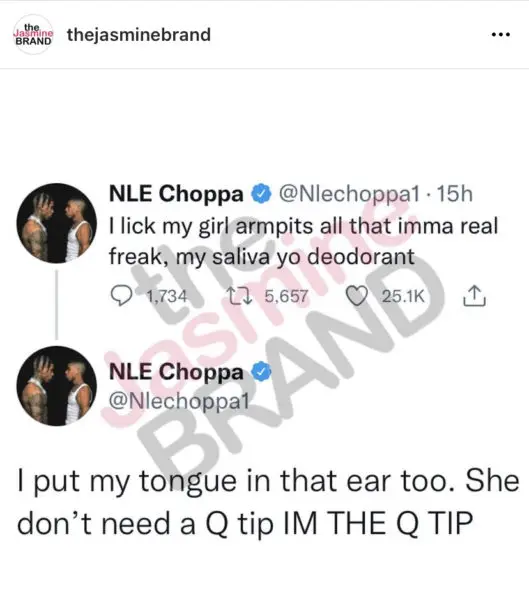Open thejasminebrand username link
529x600 pixels.
(139, 34)
